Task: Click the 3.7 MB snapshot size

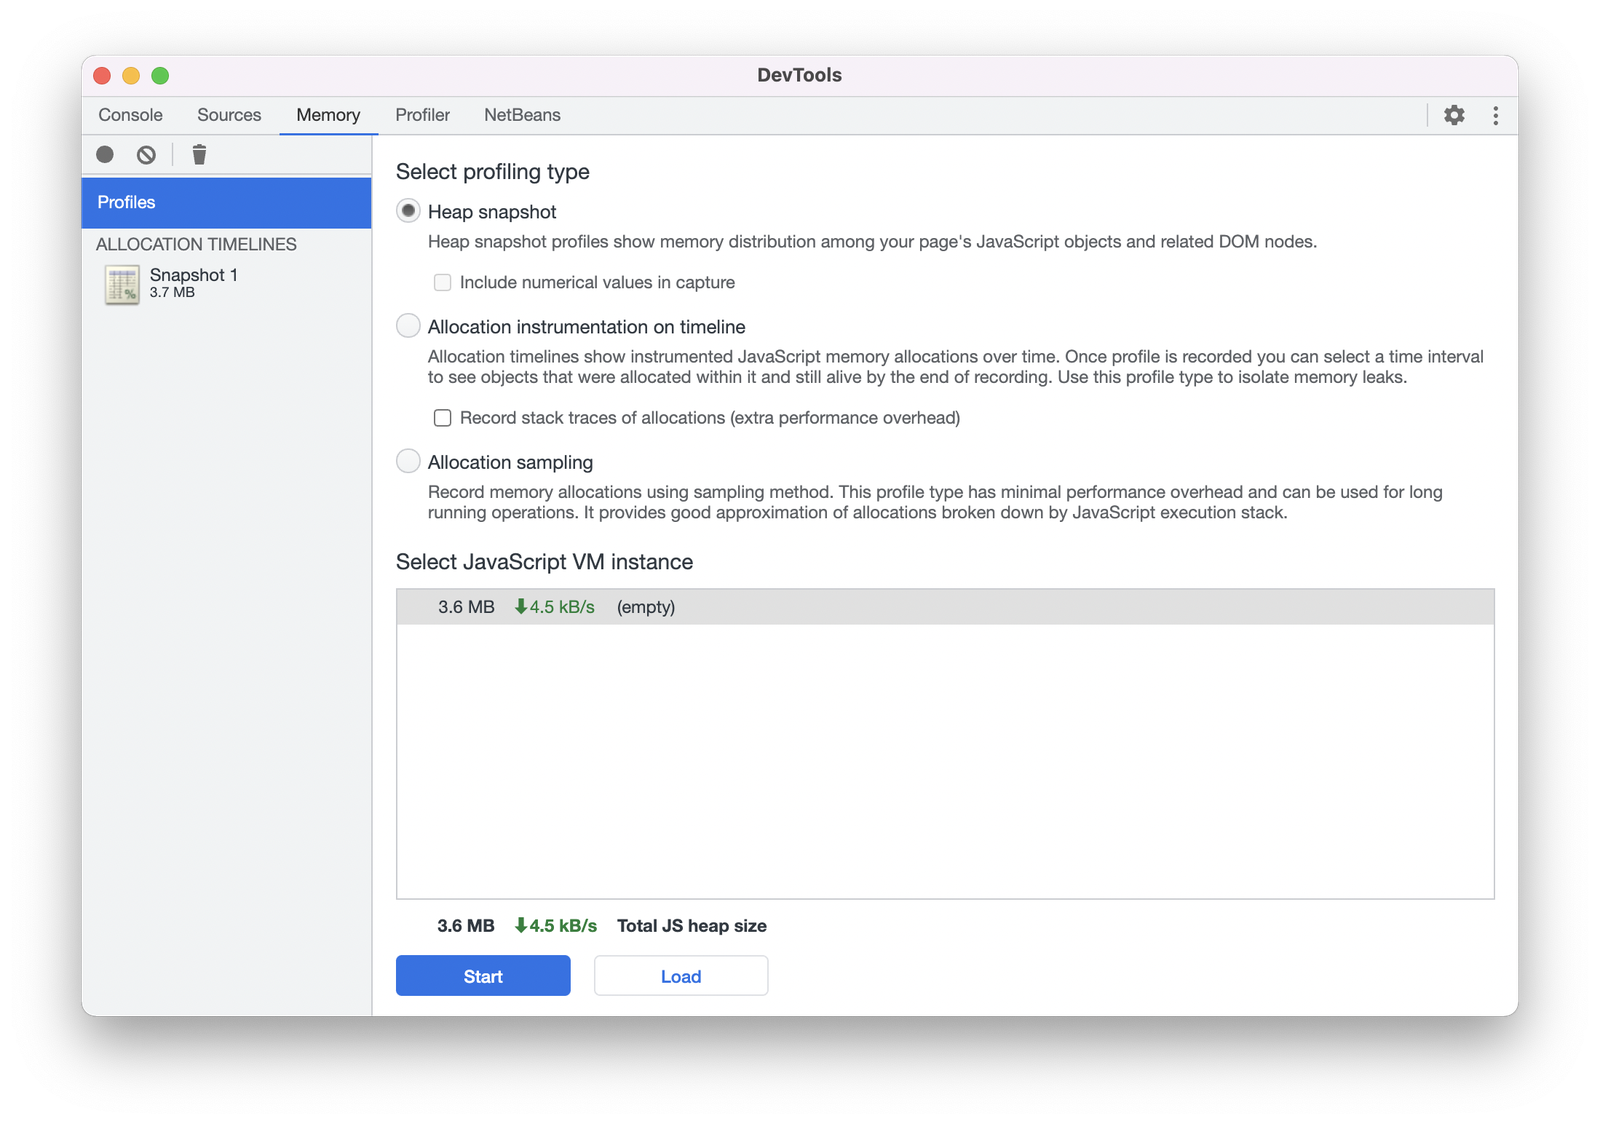Action: coord(172,293)
